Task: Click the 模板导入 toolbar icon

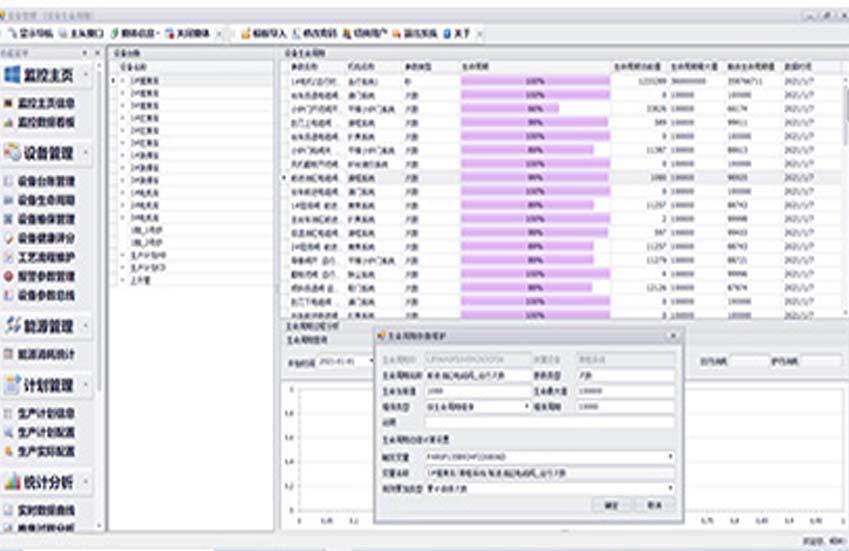Action: click(x=246, y=33)
